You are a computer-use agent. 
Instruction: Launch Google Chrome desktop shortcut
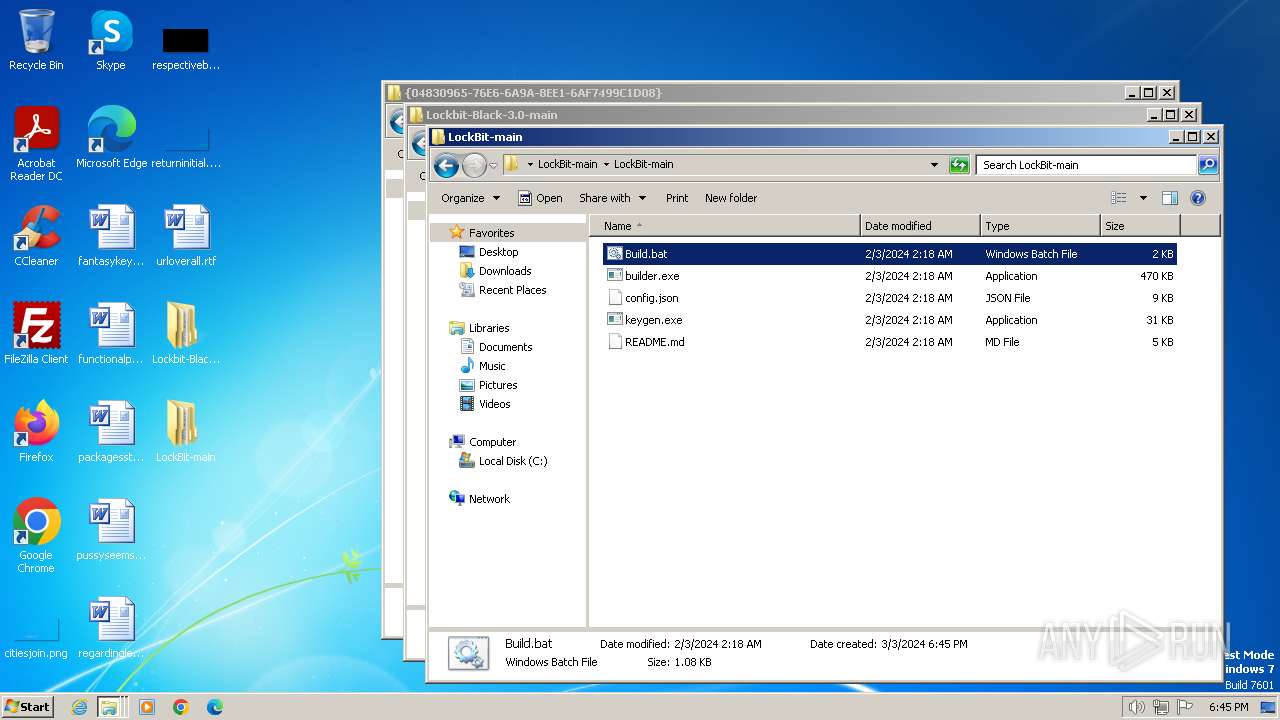36,536
